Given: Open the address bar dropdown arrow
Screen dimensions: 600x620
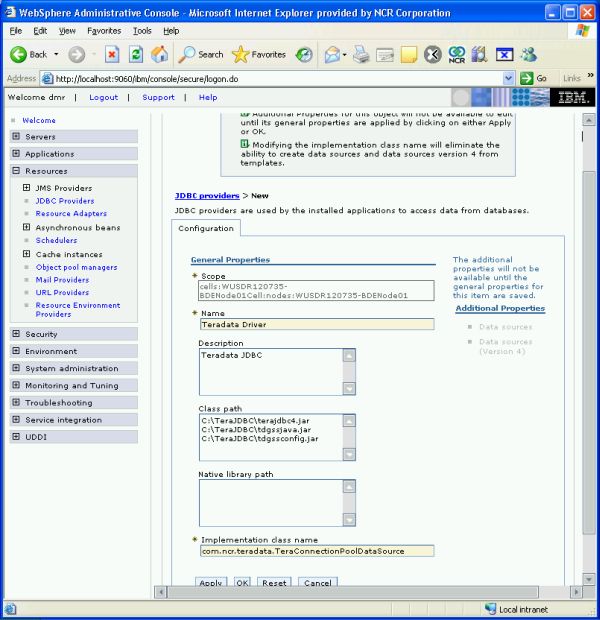Looking at the screenshot, I should pyautogui.click(x=509, y=78).
